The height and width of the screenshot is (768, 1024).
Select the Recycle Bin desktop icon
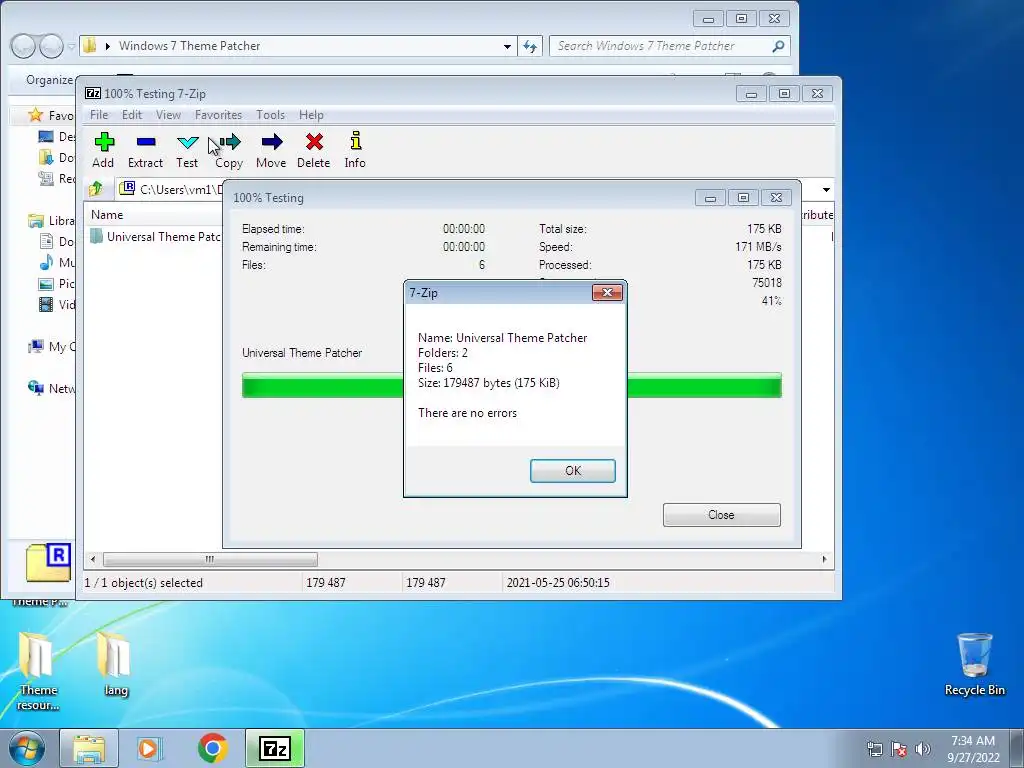[974, 665]
